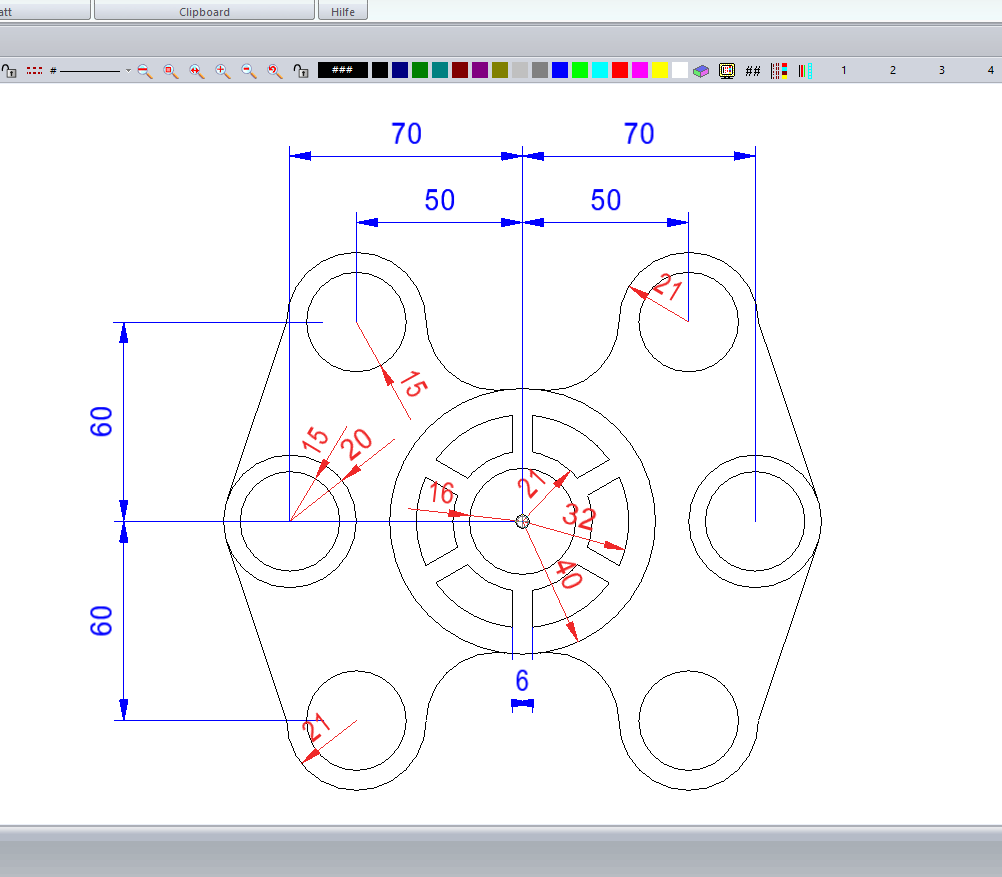Click the ## icon in toolbar
The image size is (1002, 877).
[x=753, y=71]
